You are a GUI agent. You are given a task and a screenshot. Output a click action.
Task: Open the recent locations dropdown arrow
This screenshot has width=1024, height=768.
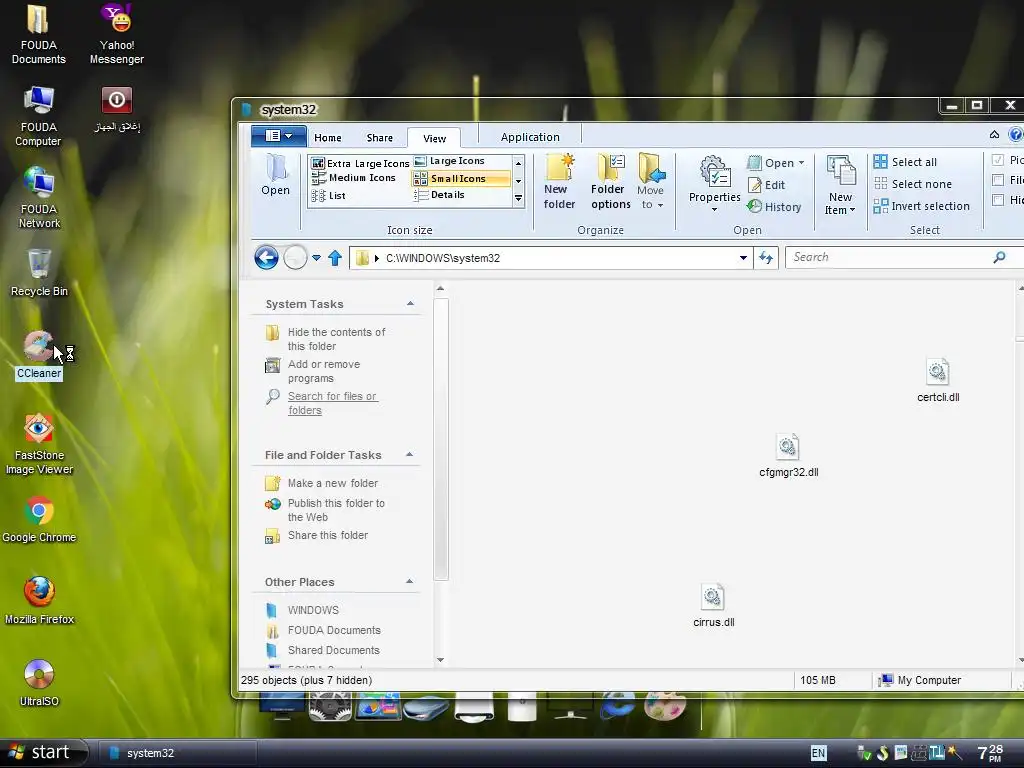(x=316, y=258)
